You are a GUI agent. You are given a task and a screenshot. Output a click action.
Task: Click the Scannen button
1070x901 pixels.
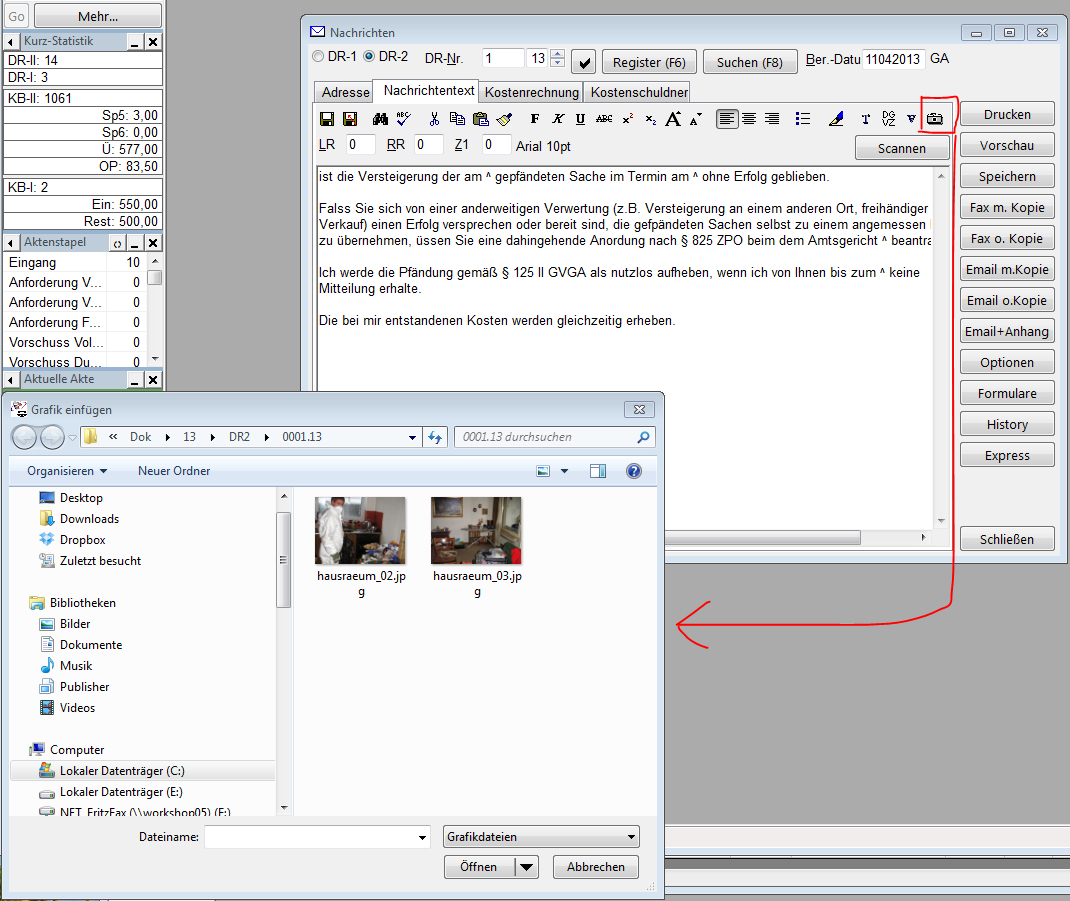point(901,148)
